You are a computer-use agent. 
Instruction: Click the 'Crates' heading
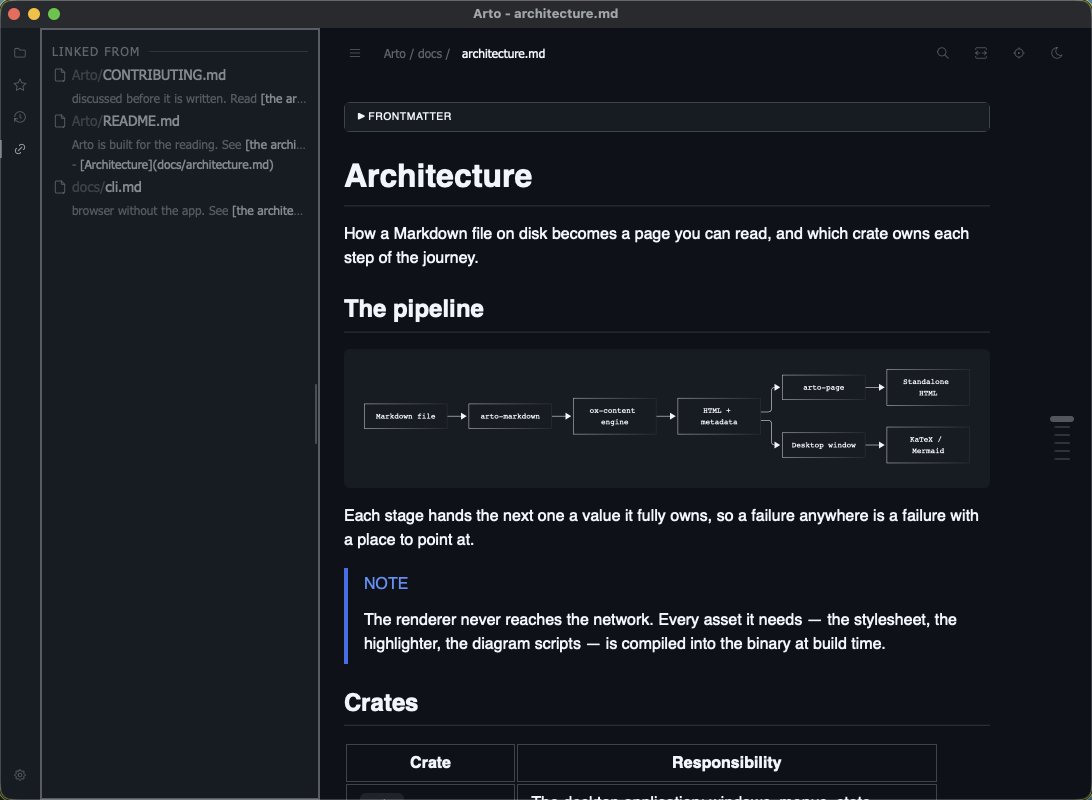(x=381, y=703)
